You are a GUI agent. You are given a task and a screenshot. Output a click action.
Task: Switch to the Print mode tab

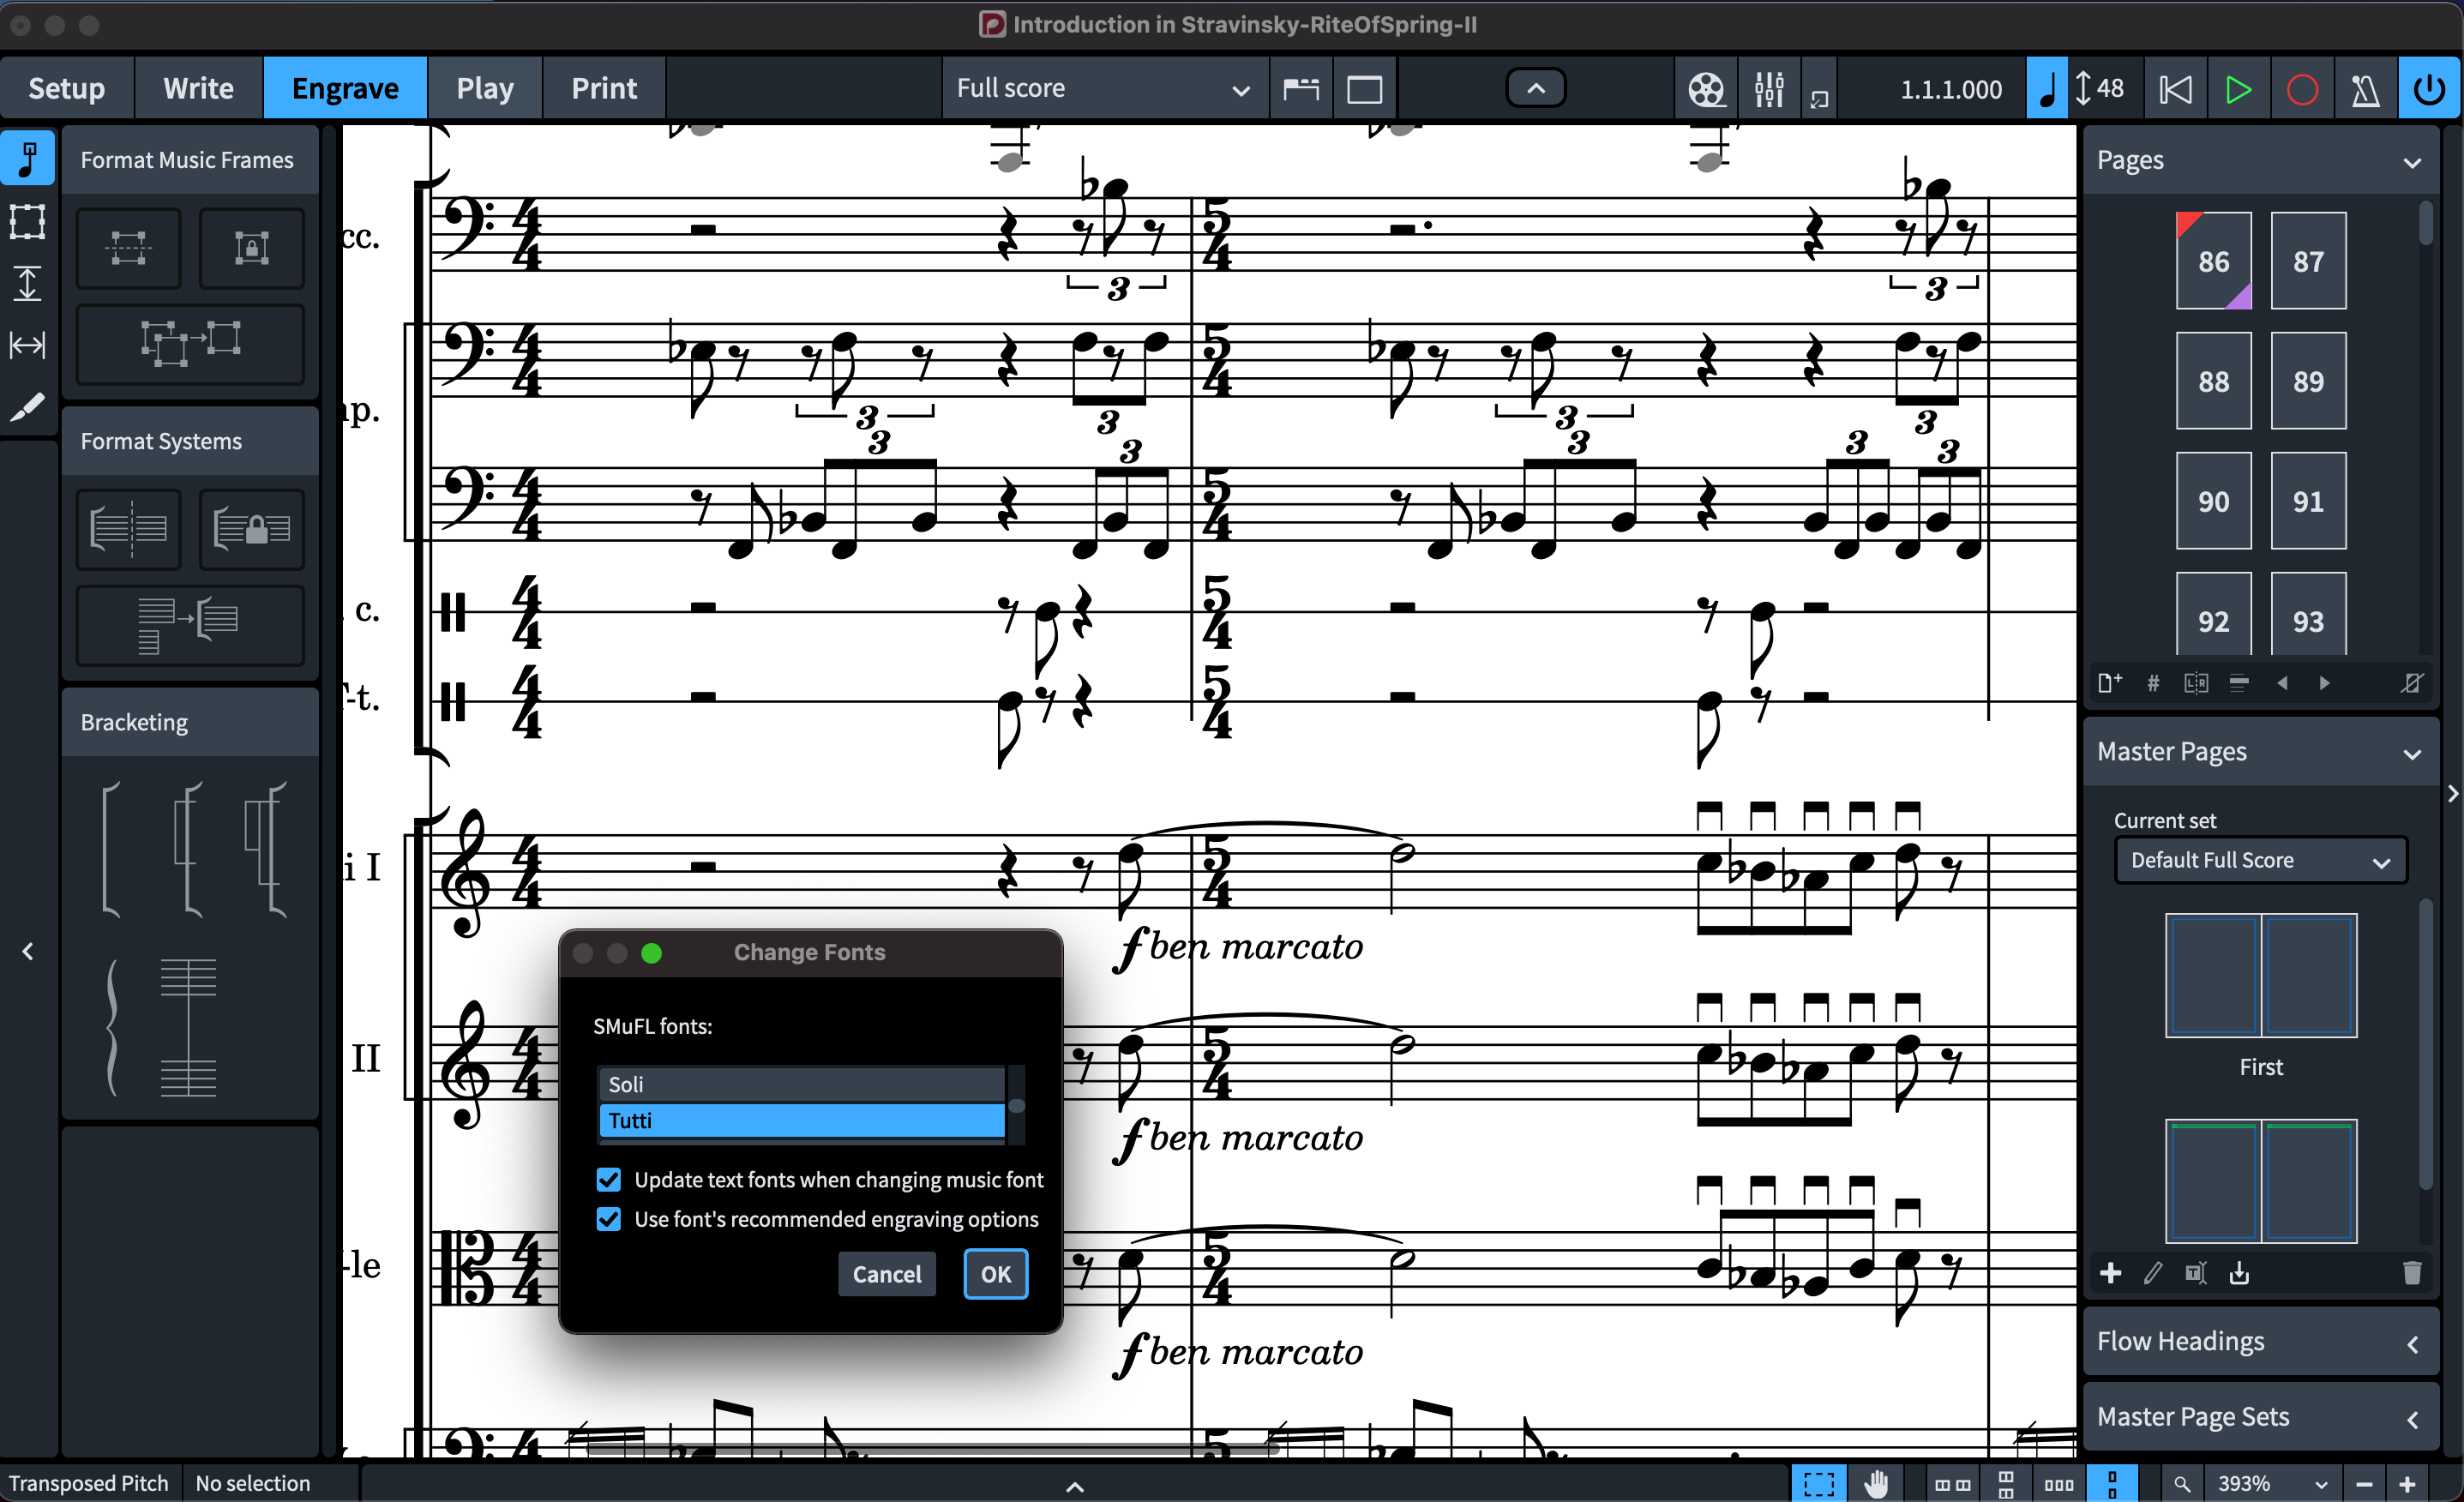coord(603,89)
